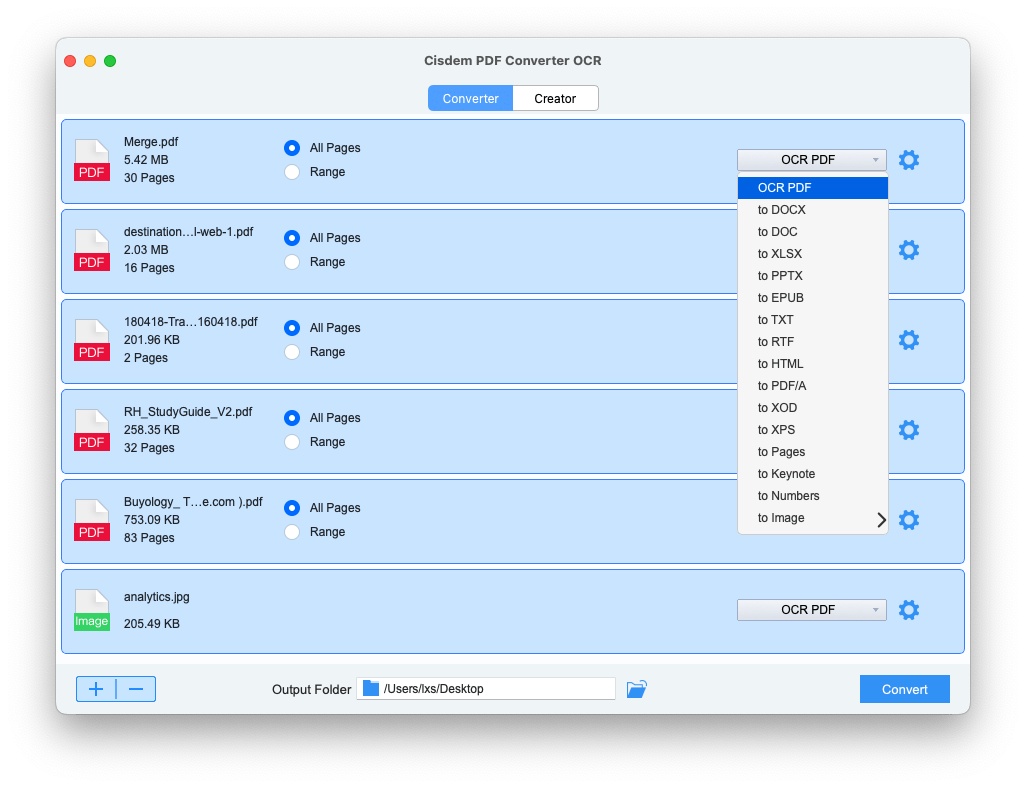Click the minus icon to remove files
Viewport: 1026px width, 788px height.
(136, 689)
